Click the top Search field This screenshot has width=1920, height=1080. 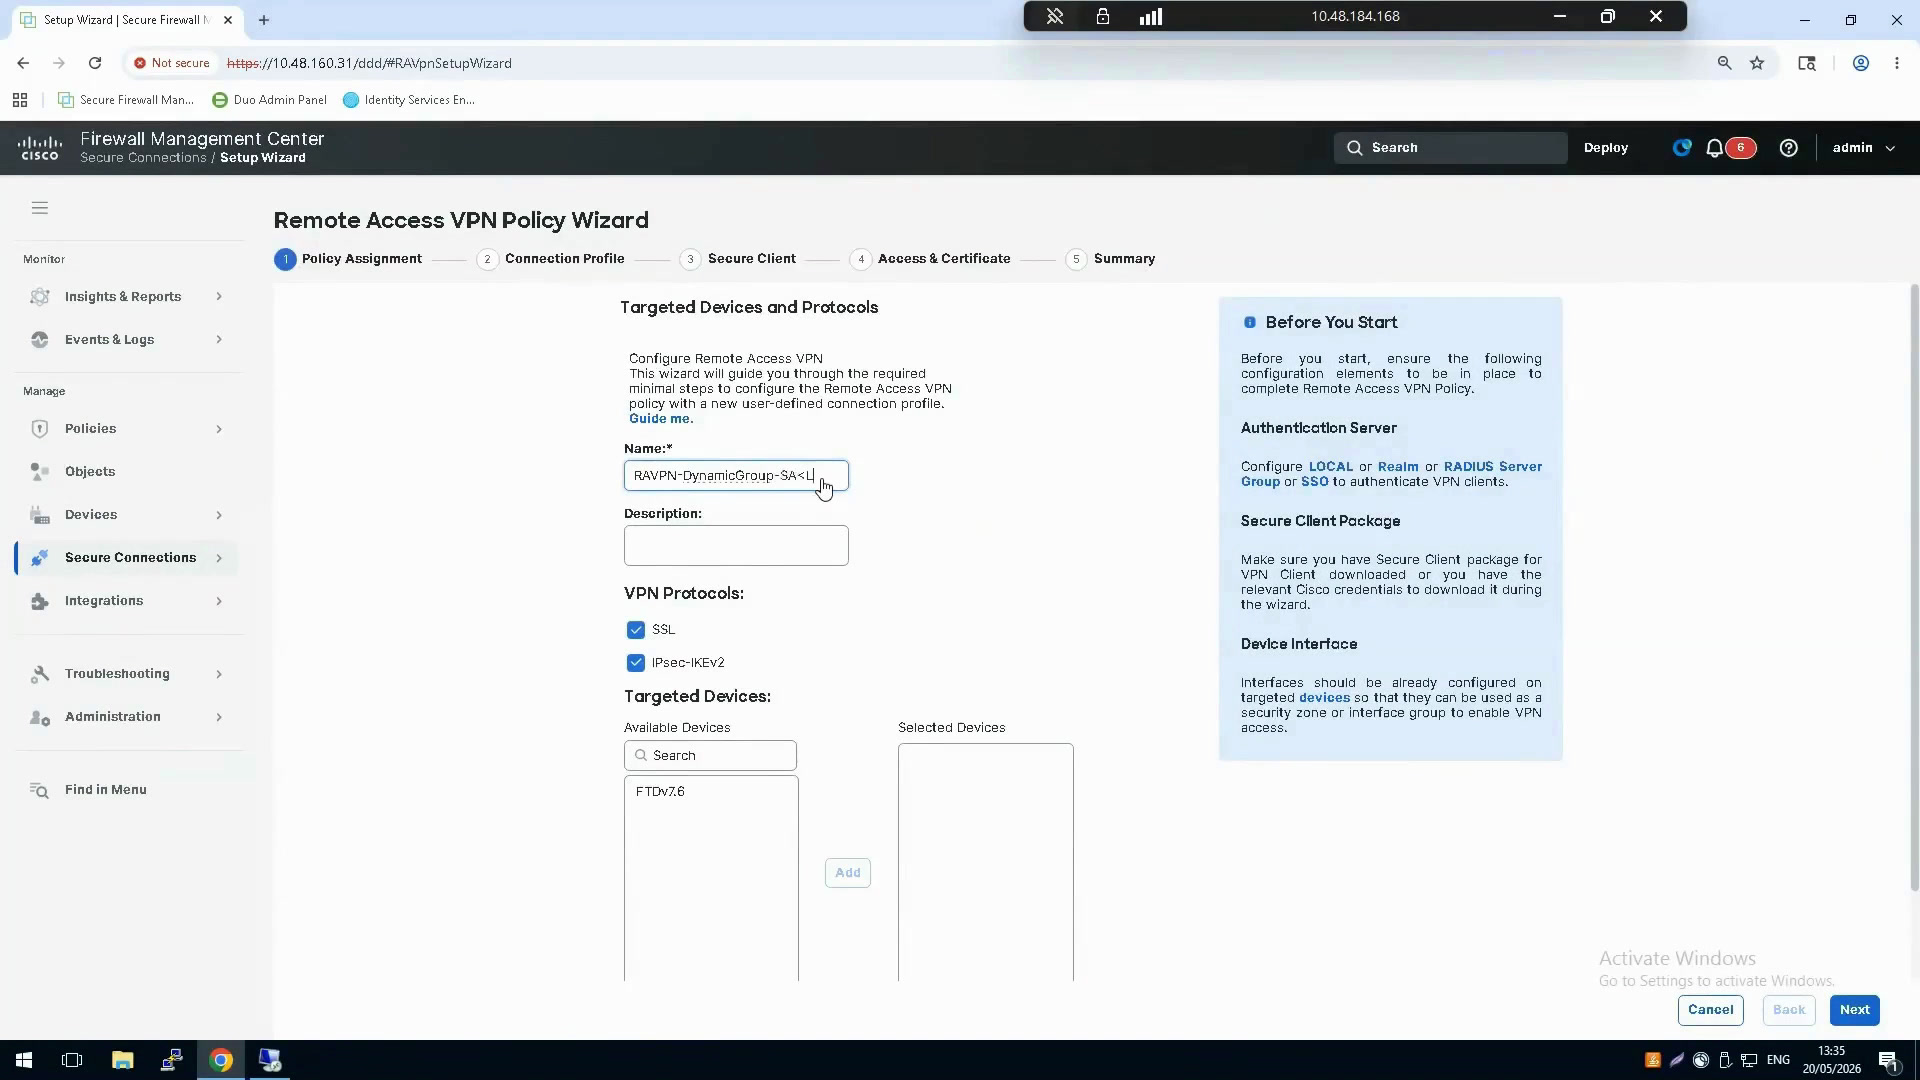coord(1450,148)
